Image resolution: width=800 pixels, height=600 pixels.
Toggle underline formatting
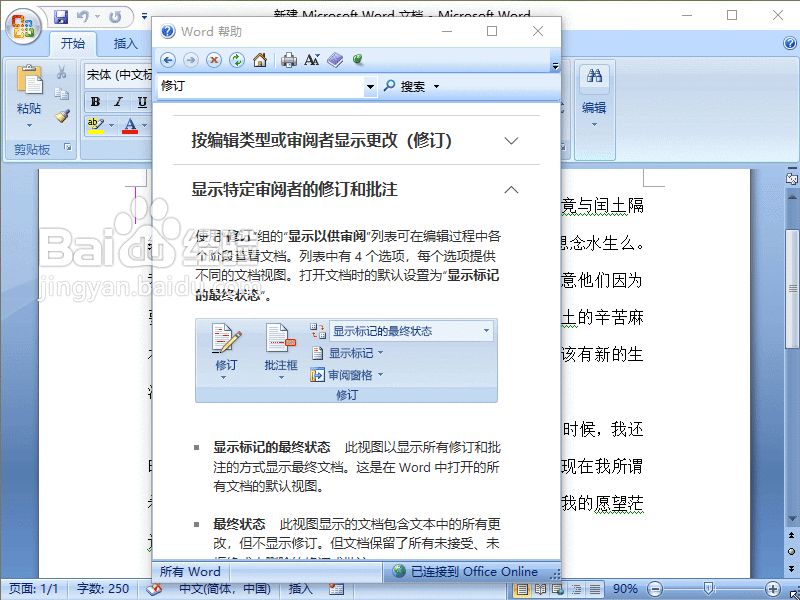143,101
